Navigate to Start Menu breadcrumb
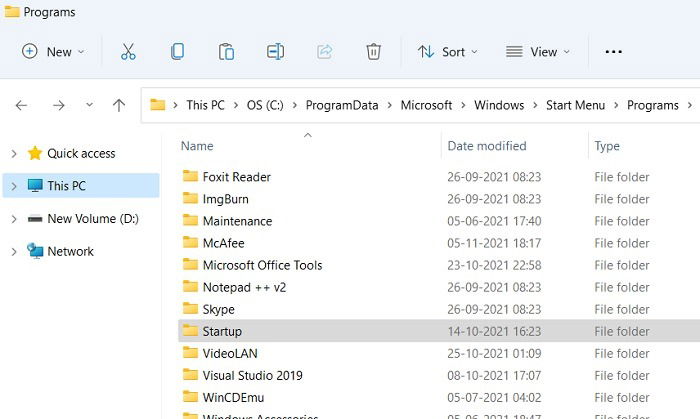Image resolution: width=700 pixels, height=419 pixels. click(575, 105)
